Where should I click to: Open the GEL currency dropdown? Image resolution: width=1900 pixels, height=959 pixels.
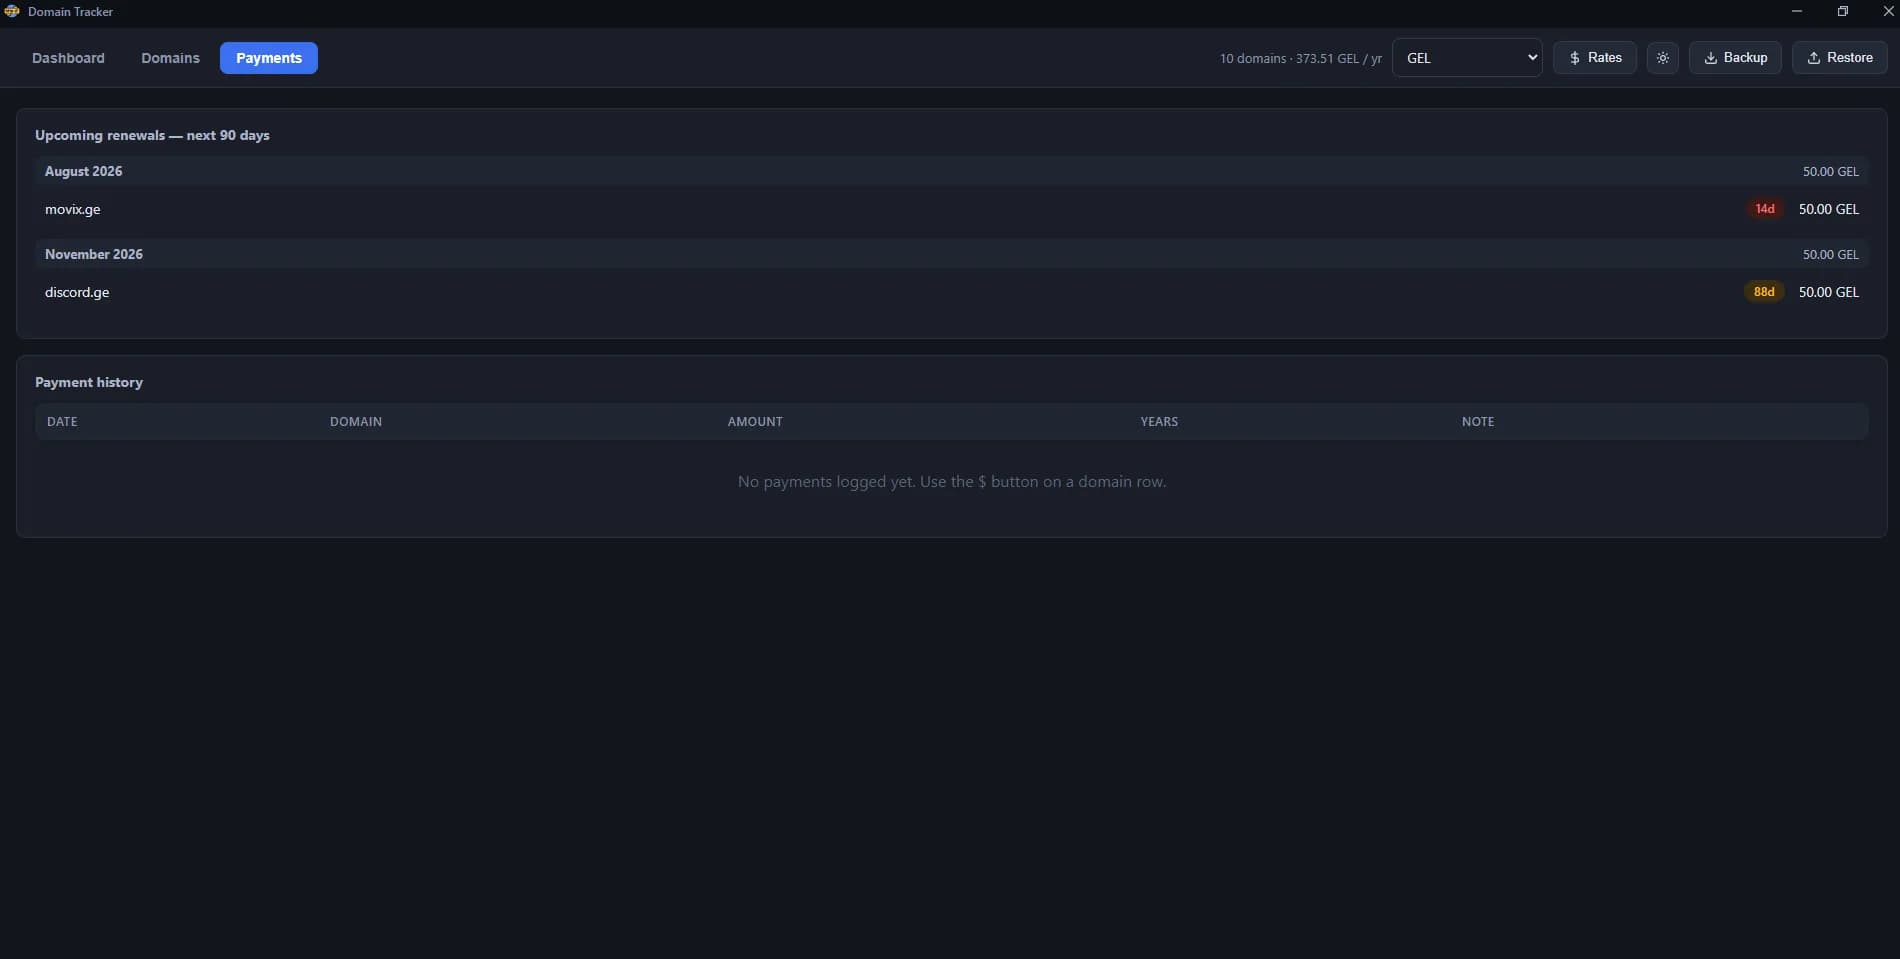(1467, 58)
